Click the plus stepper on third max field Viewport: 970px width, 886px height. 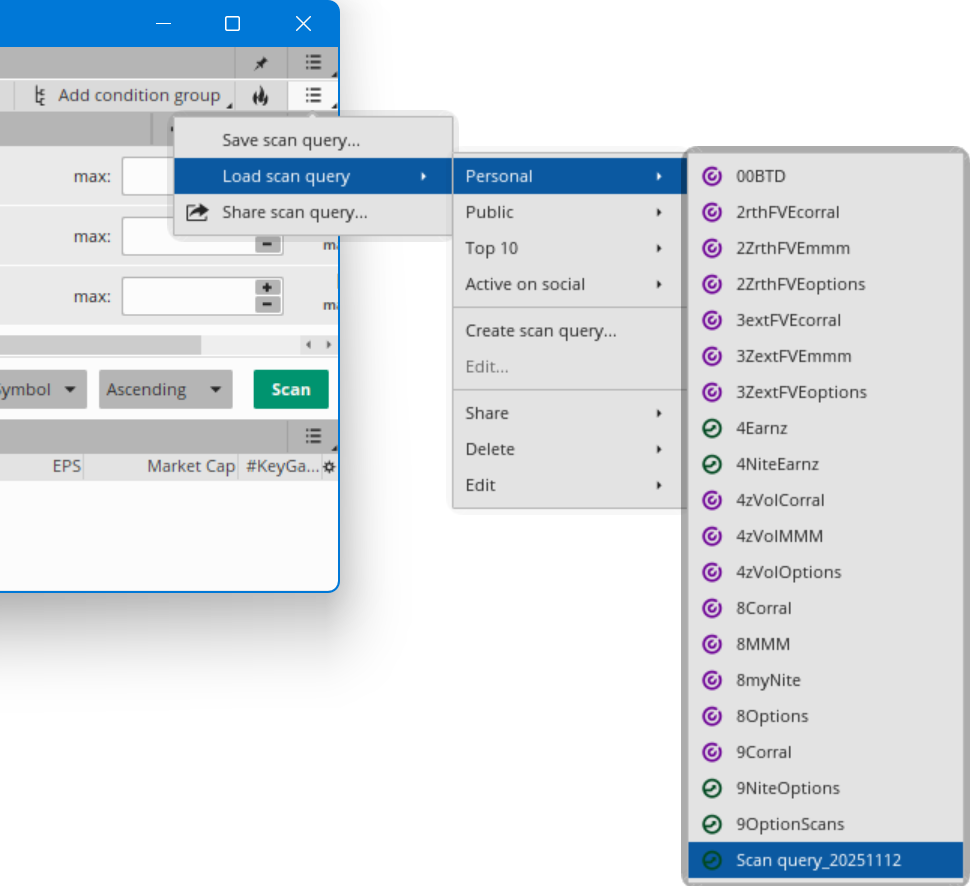point(268,288)
